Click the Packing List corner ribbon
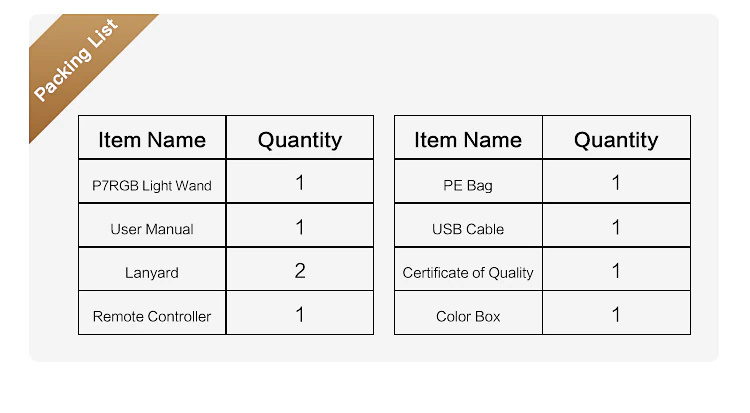750x413 pixels. 77,60
